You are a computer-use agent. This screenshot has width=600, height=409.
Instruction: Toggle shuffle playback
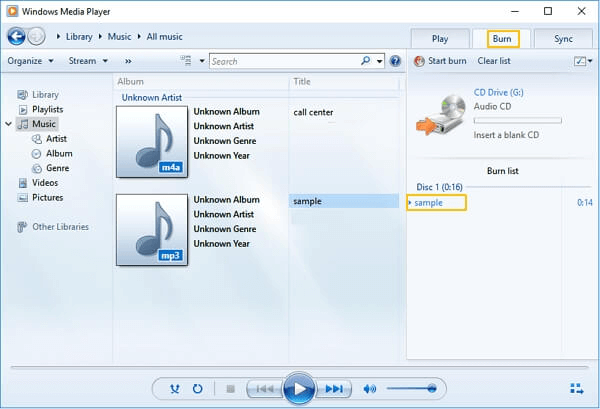(174, 389)
